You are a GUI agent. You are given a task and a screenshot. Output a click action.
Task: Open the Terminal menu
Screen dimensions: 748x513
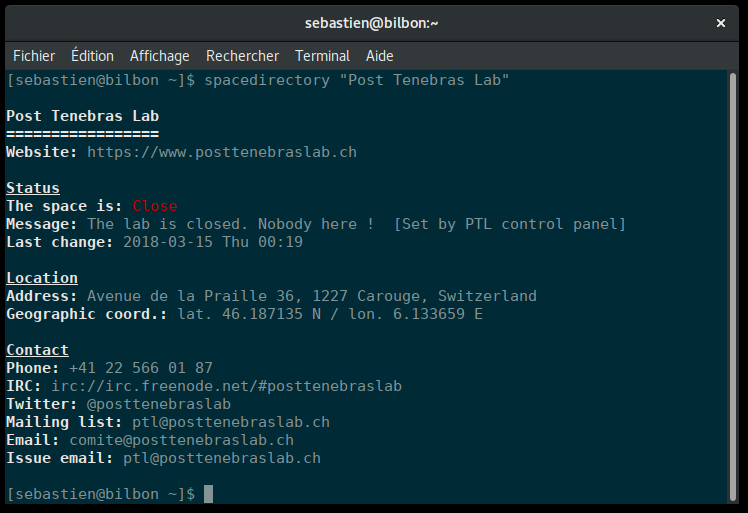click(322, 56)
